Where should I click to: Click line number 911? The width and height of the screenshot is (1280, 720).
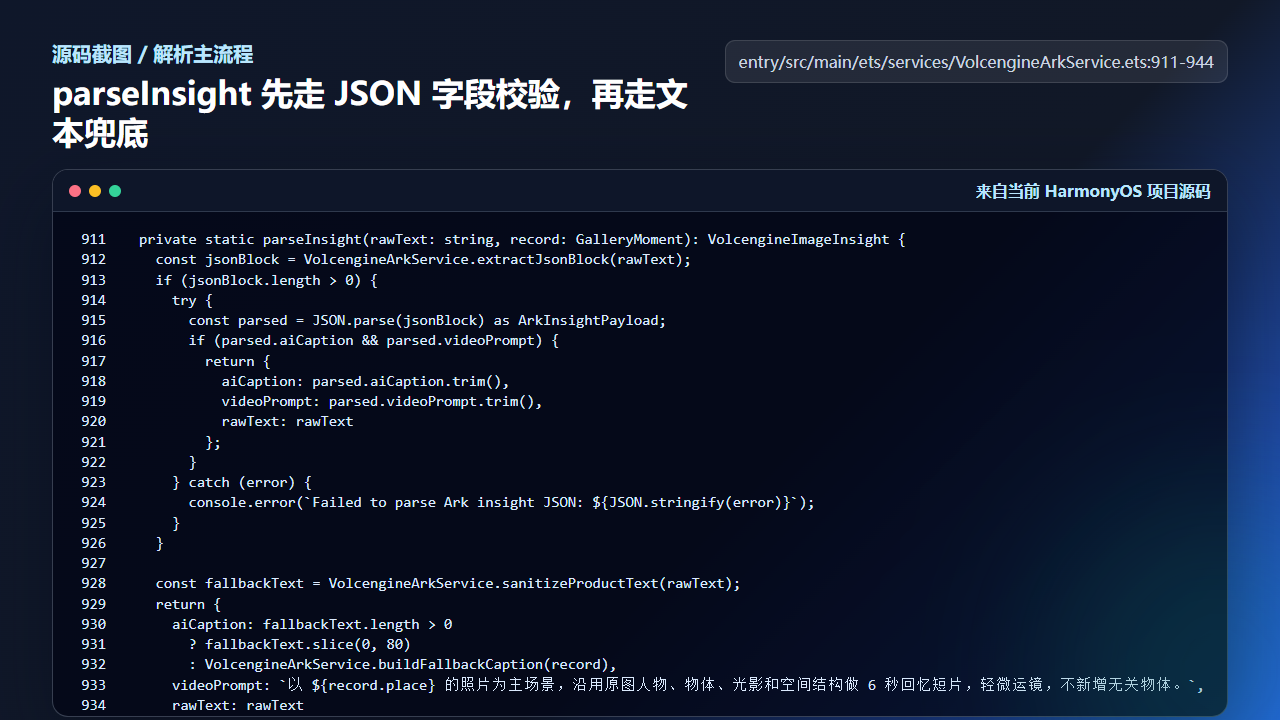[94, 239]
